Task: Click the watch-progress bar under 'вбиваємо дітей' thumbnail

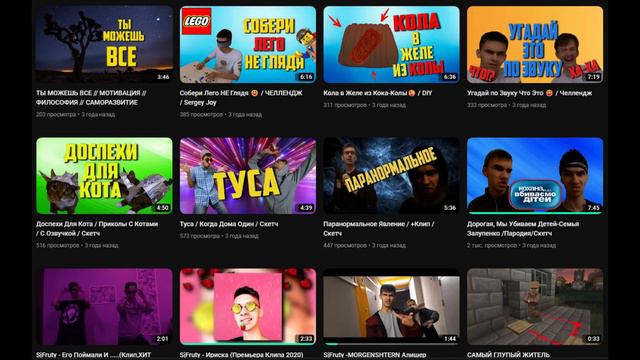Action: [x=535, y=213]
